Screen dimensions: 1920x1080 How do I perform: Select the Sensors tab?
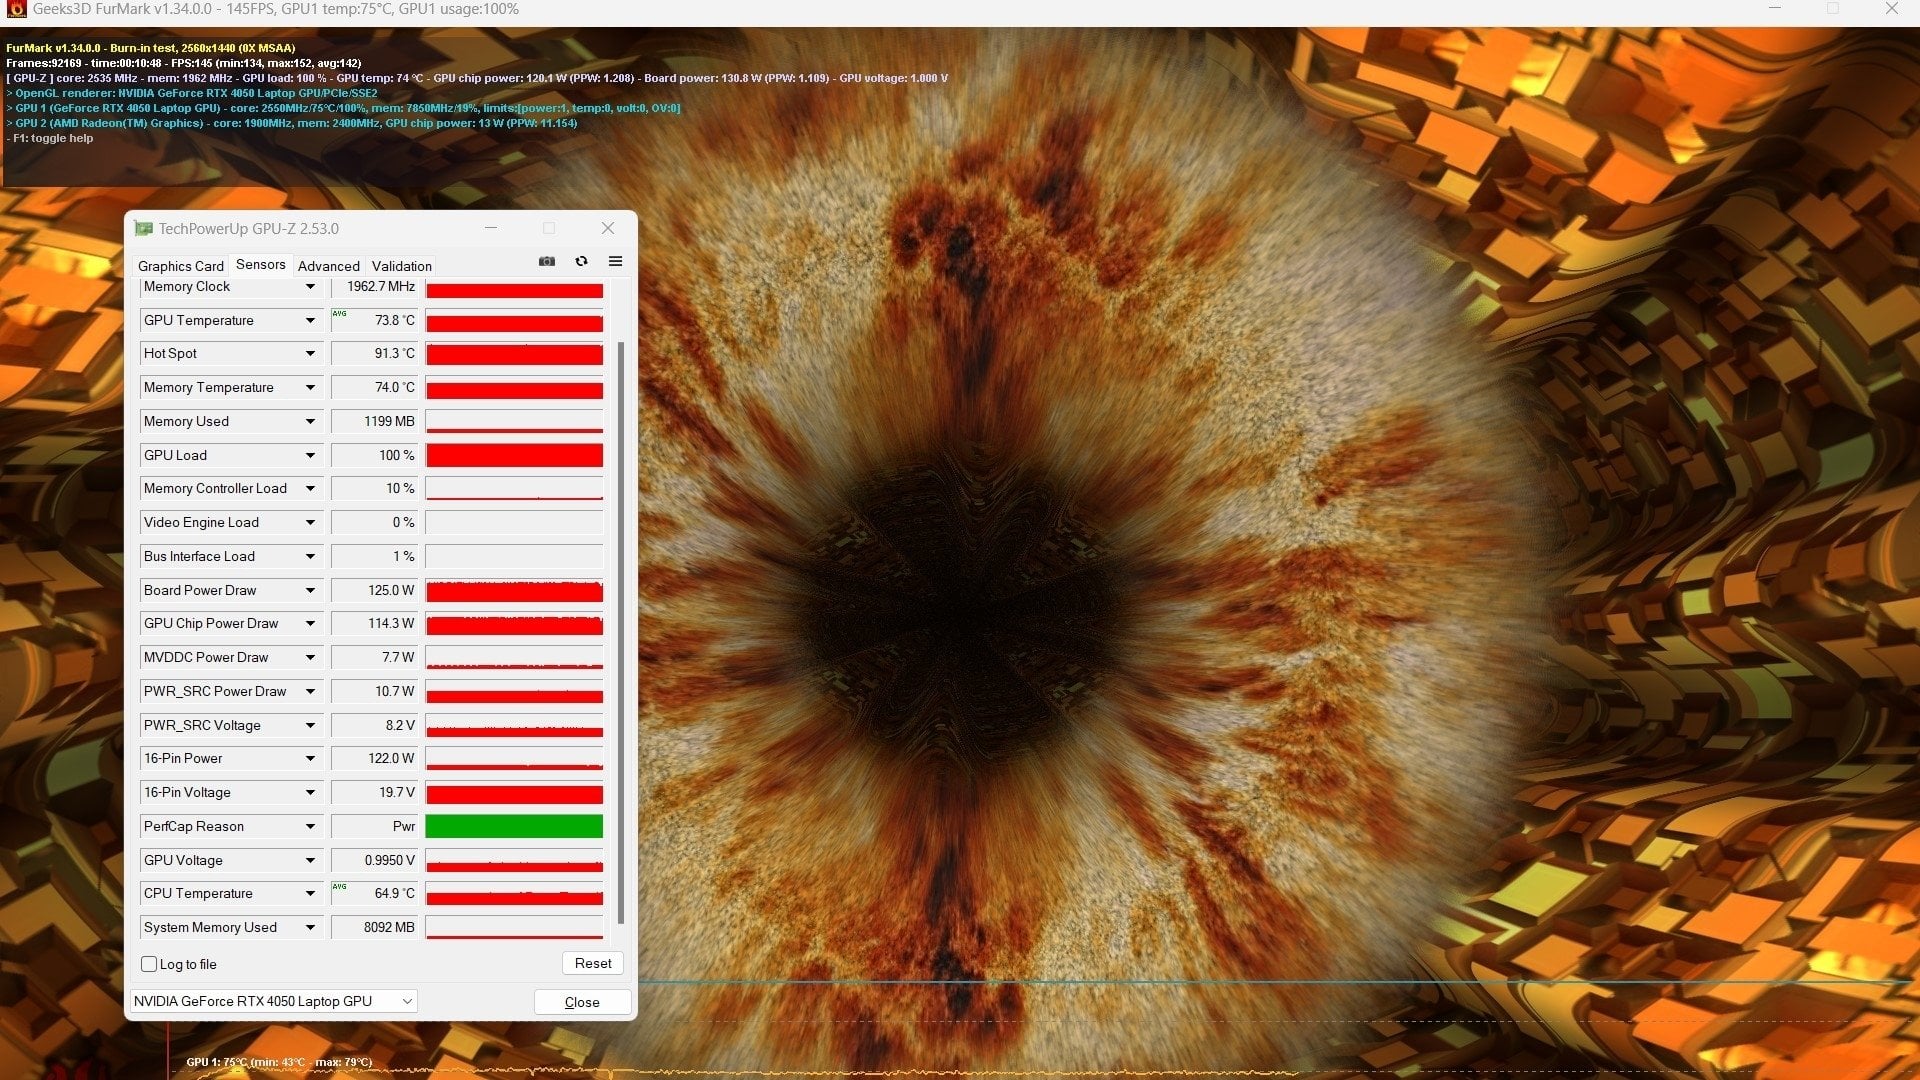pyautogui.click(x=261, y=265)
